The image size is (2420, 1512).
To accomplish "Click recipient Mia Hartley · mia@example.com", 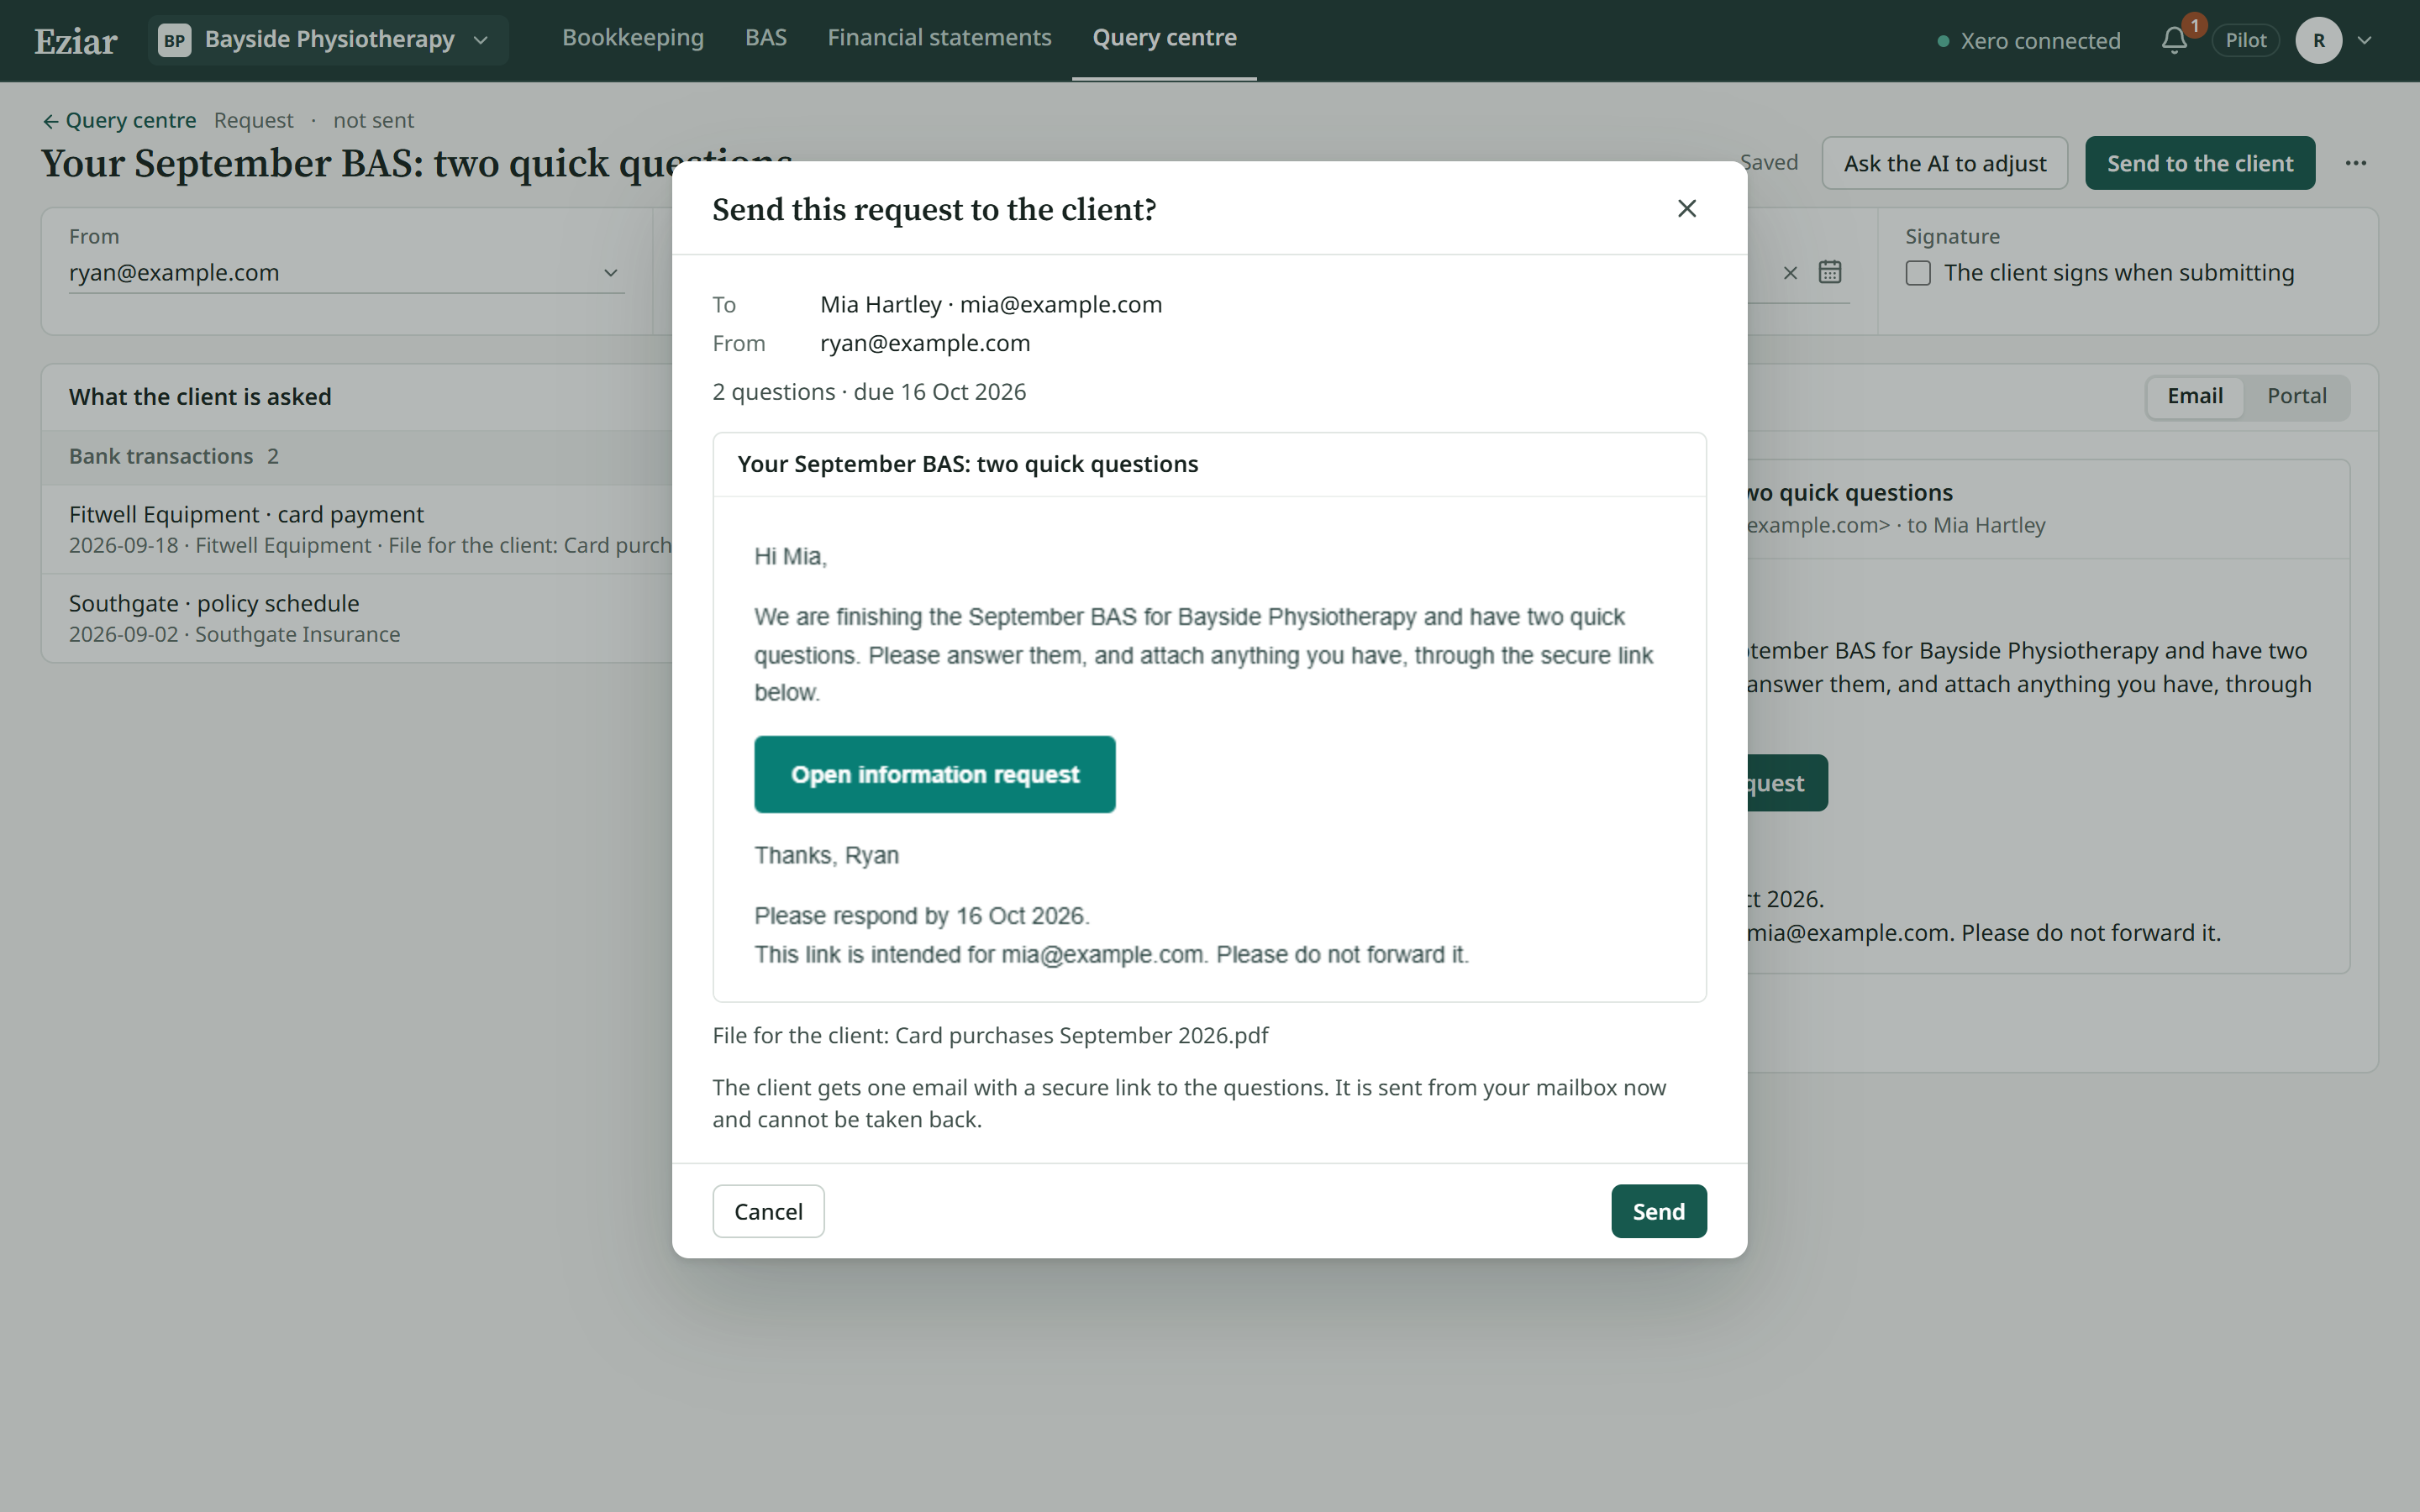I will point(991,304).
